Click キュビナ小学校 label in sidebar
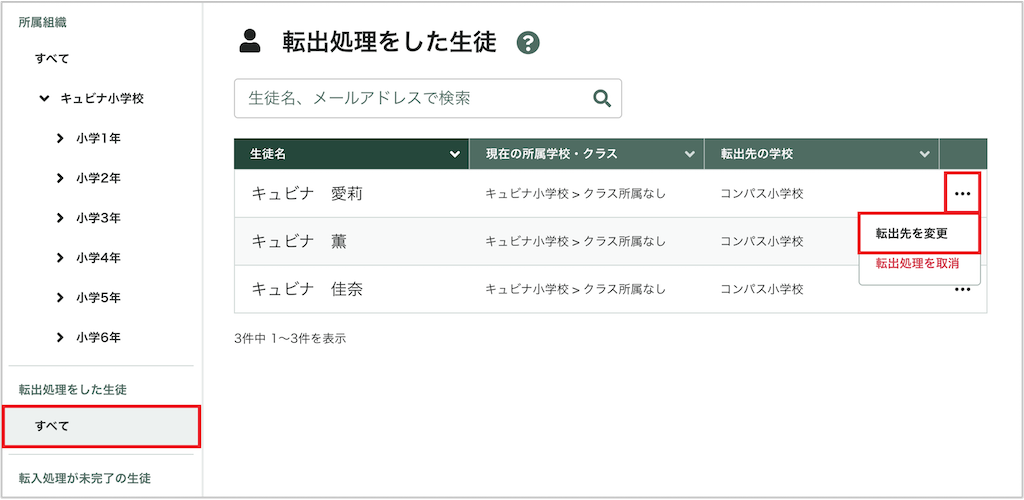 coord(102,99)
